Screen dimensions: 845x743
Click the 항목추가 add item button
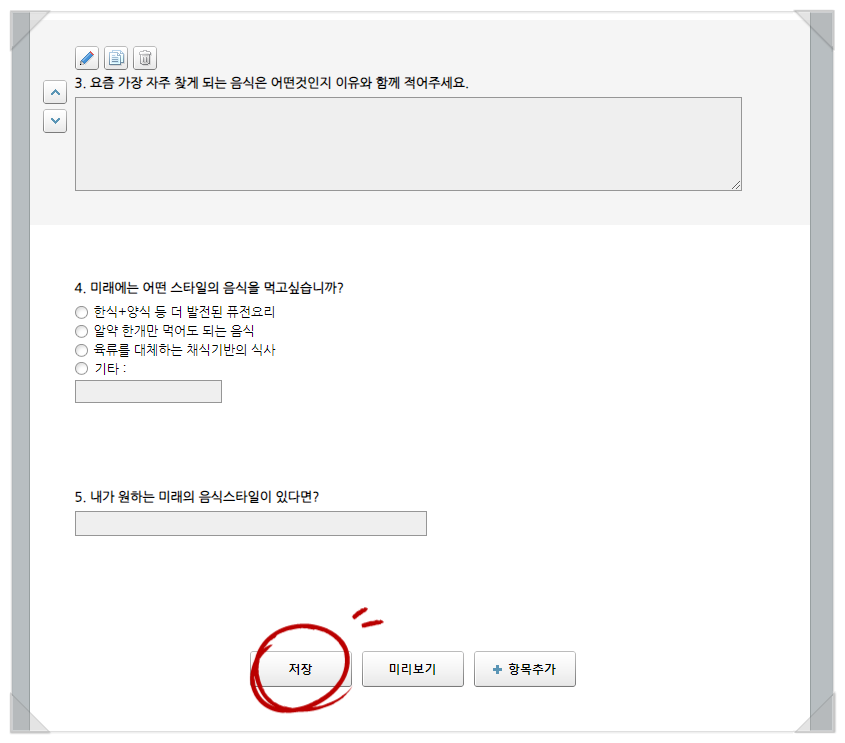(x=524, y=669)
